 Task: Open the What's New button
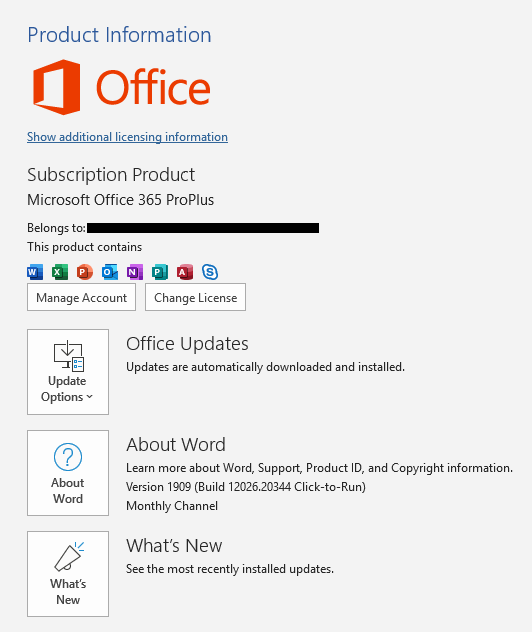pyautogui.click(x=68, y=574)
